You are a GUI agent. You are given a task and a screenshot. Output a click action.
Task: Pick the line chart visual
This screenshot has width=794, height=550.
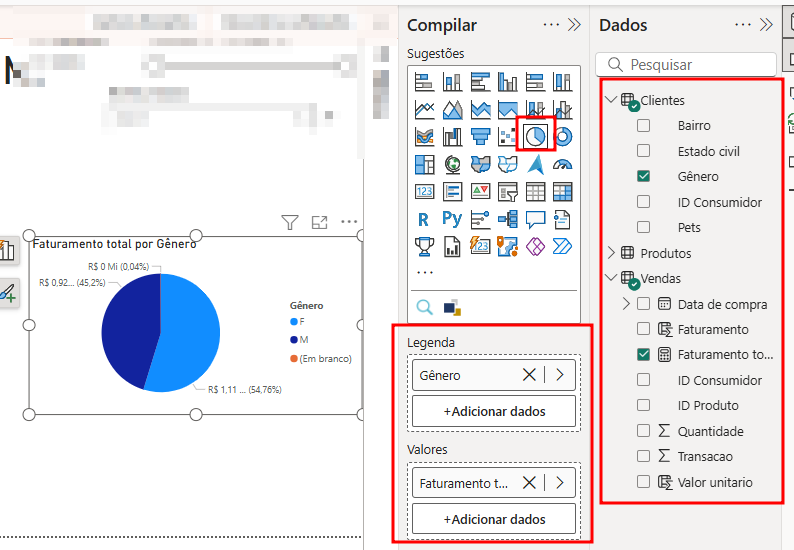click(x=424, y=109)
